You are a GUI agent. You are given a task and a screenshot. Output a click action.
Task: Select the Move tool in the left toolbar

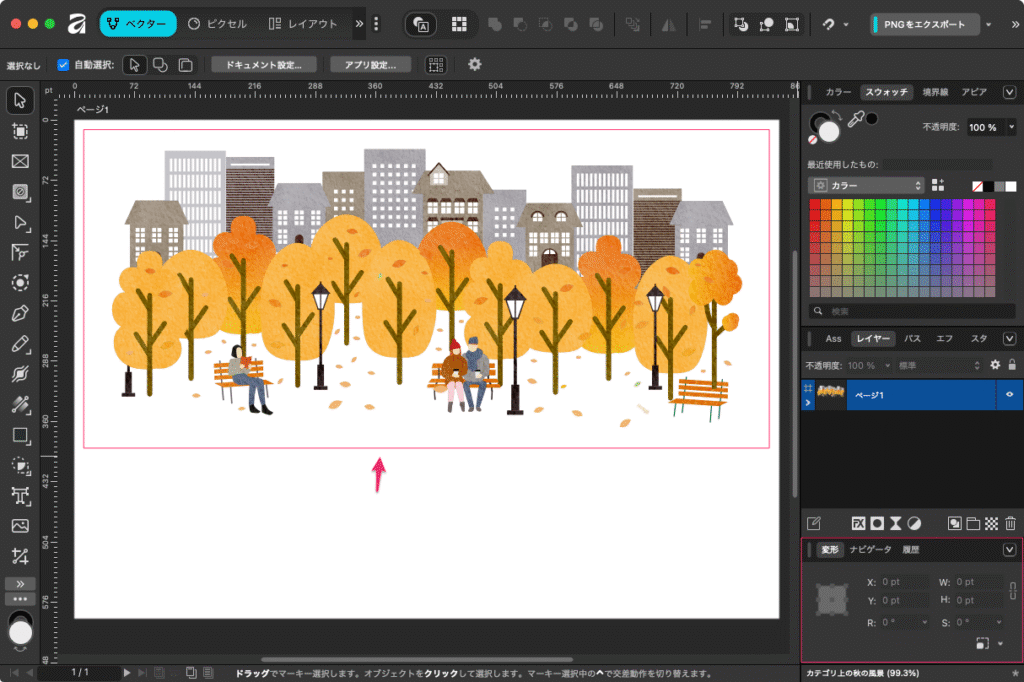point(20,100)
